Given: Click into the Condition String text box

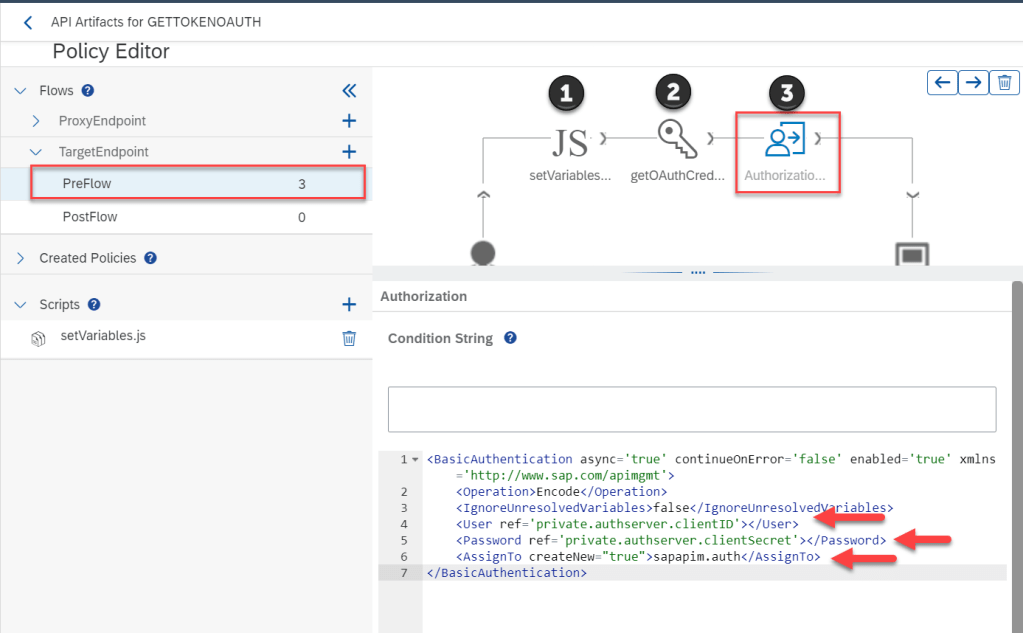Looking at the screenshot, I should pyautogui.click(x=691, y=409).
